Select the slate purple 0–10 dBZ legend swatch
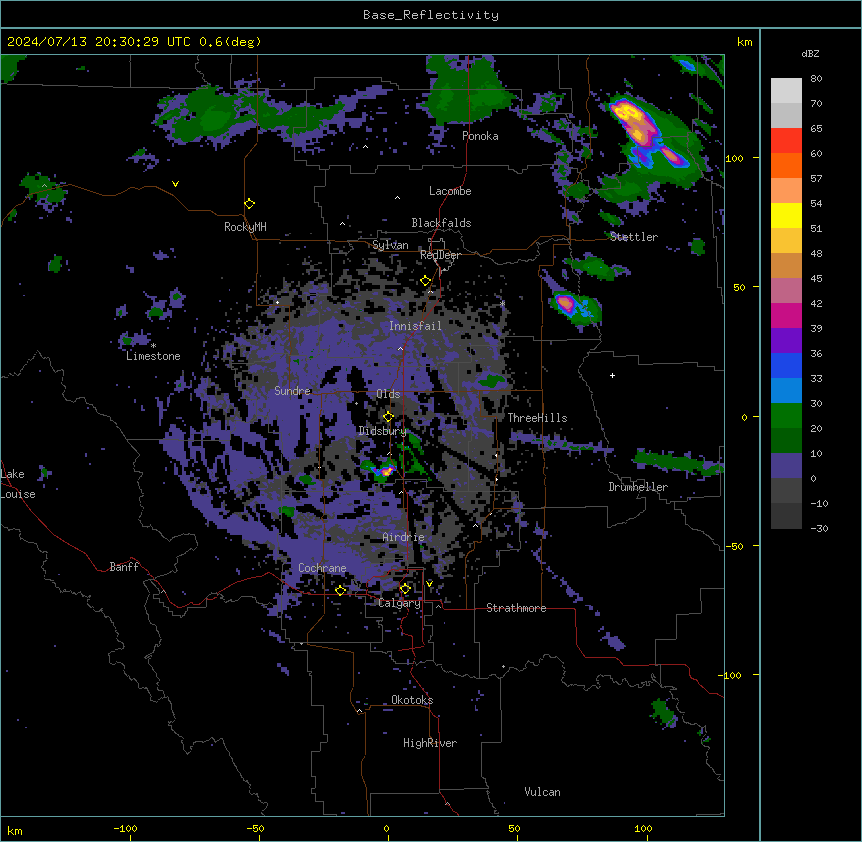The width and height of the screenshot is (862, 842). point(786,466)
